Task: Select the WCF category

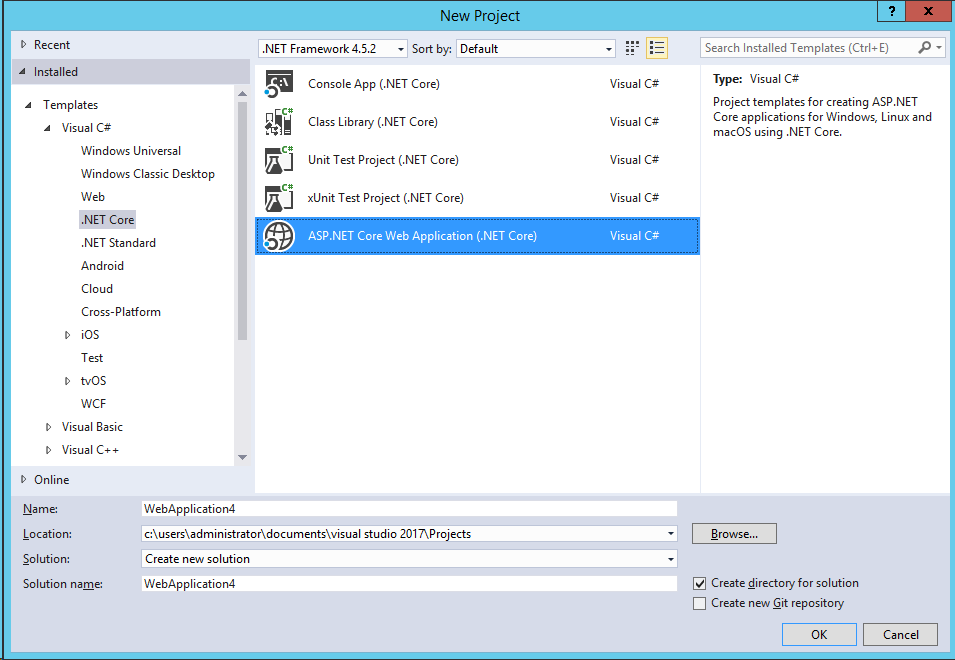Action: tap(93, 404)
